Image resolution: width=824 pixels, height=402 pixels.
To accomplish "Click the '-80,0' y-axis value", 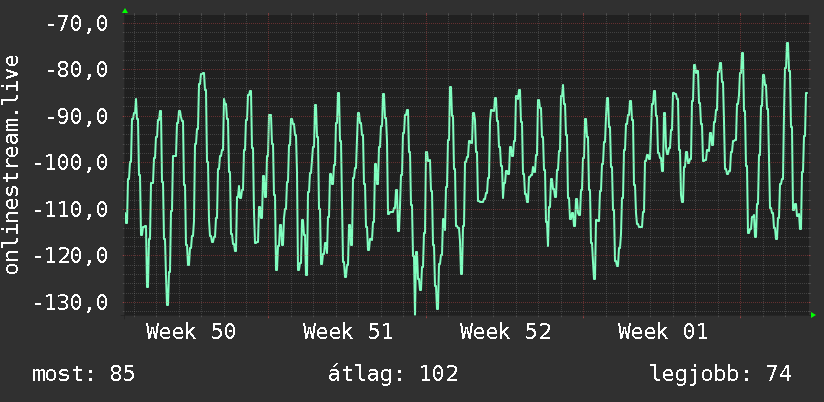I will 77,70.
